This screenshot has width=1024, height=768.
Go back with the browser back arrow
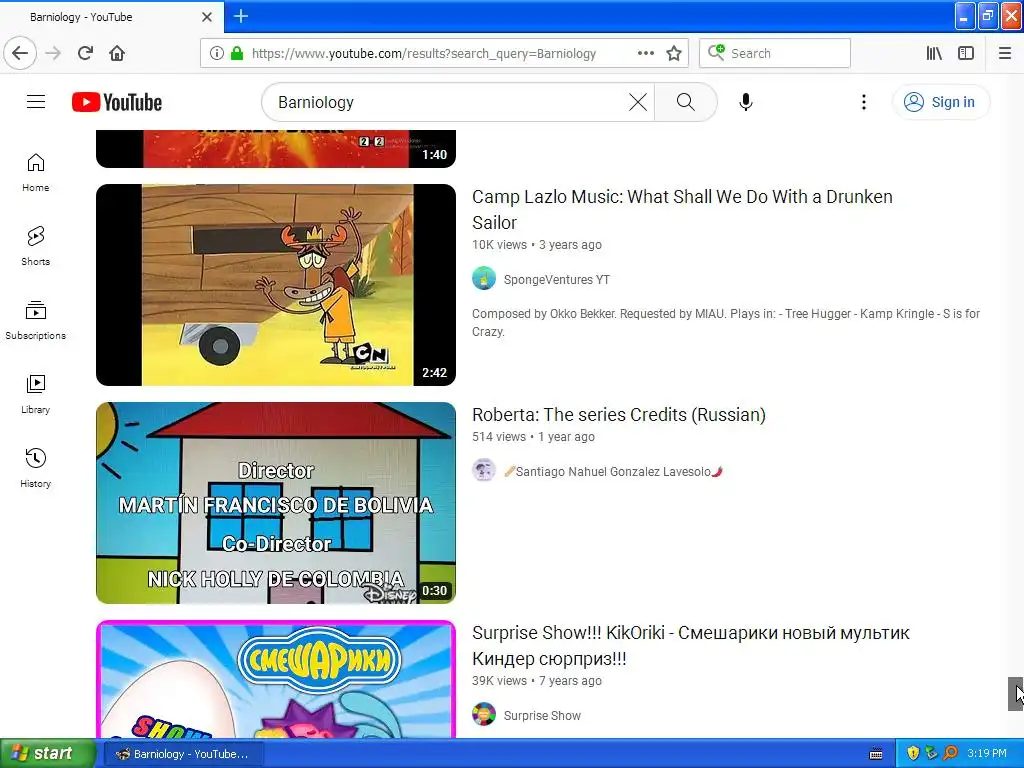tap(20, 53)
